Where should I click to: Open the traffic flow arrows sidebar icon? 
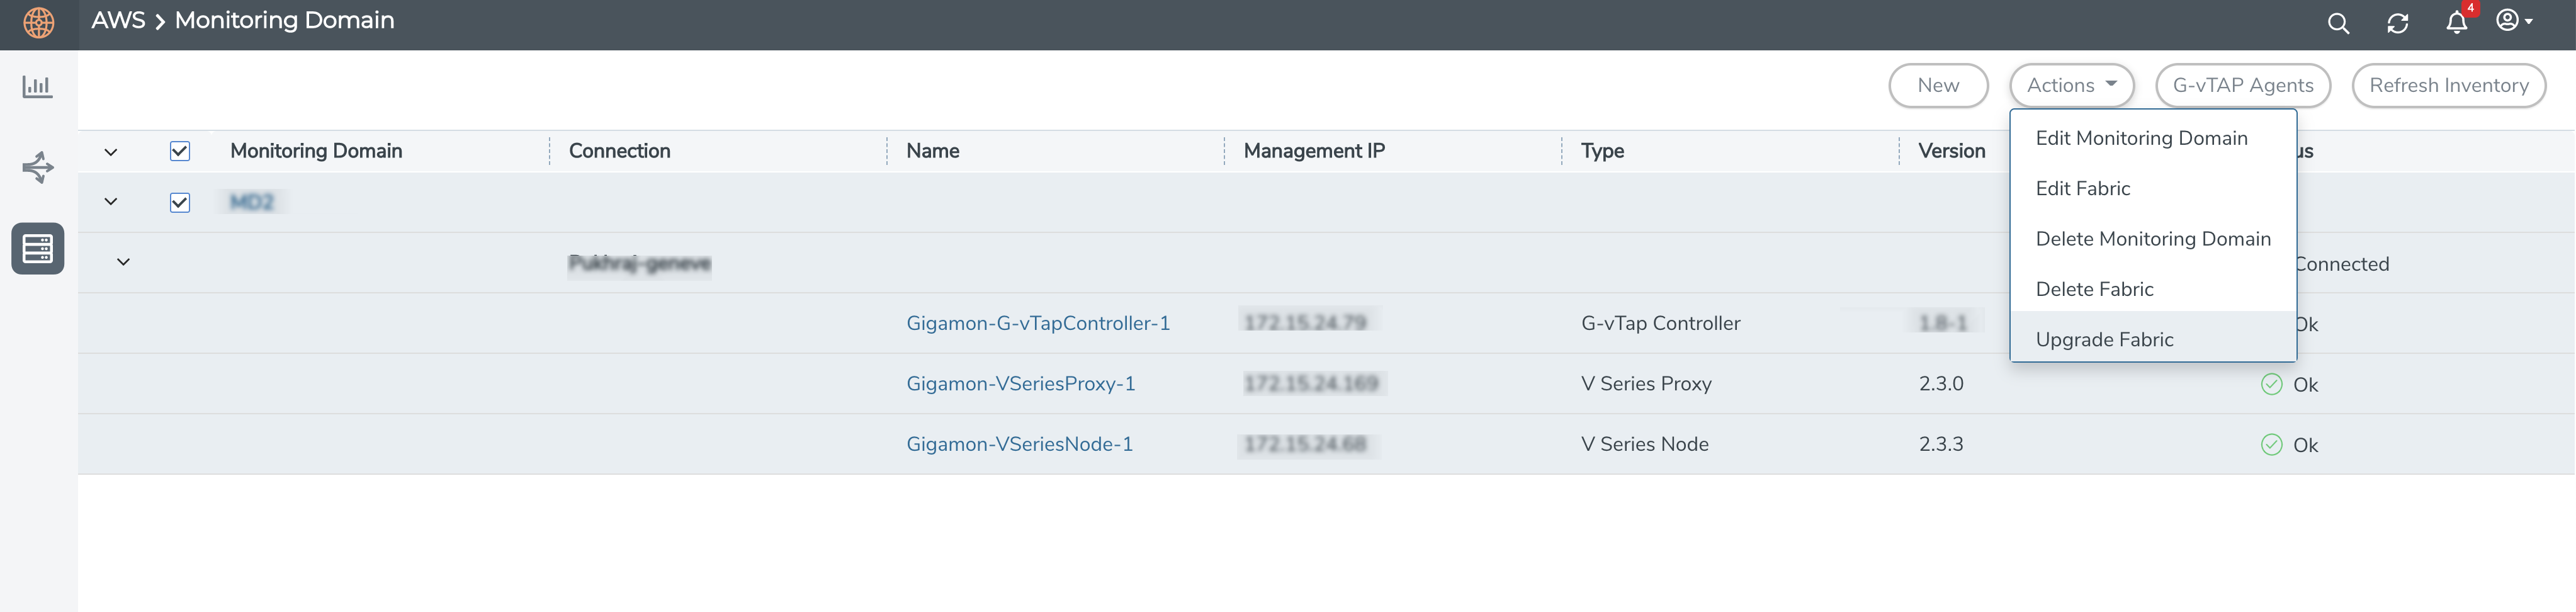pos(38,167)
